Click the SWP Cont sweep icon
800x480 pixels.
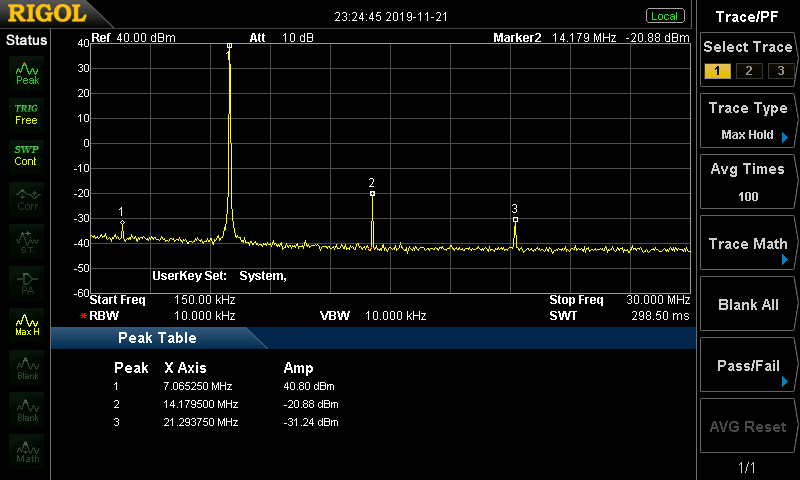coord(26,155)
